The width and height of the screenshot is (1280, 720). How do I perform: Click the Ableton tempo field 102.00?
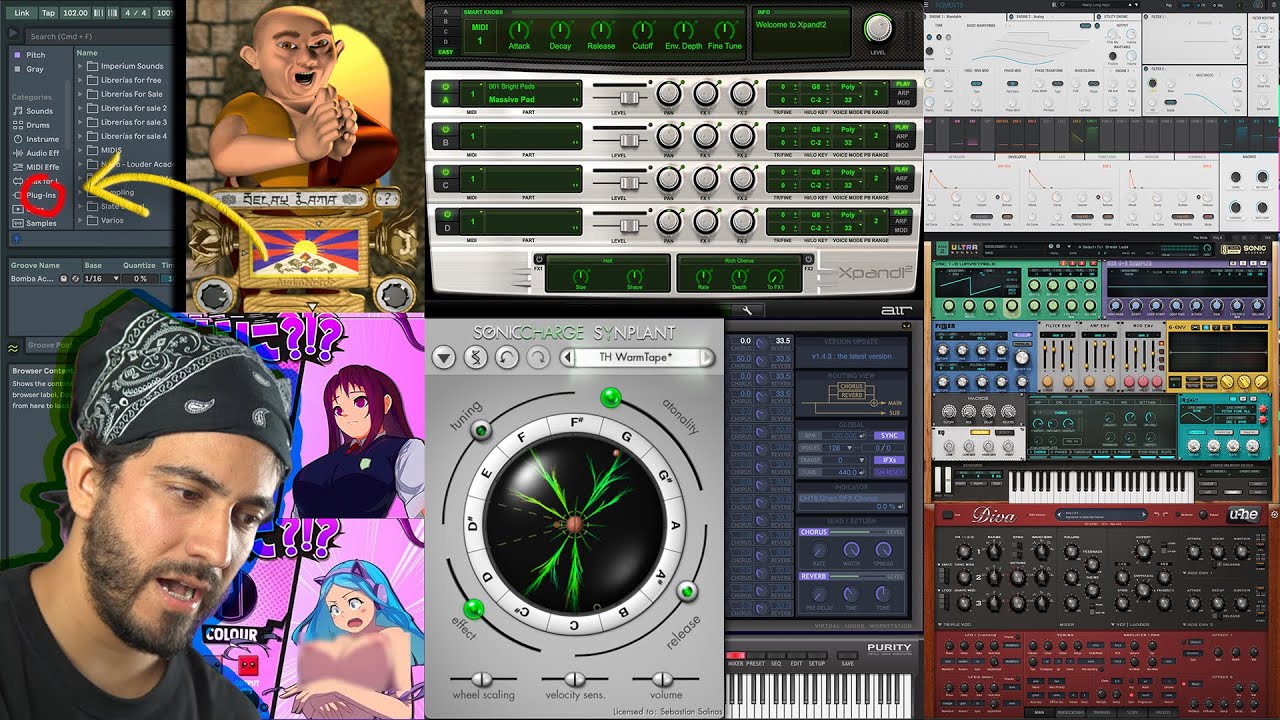click(75, 13)
